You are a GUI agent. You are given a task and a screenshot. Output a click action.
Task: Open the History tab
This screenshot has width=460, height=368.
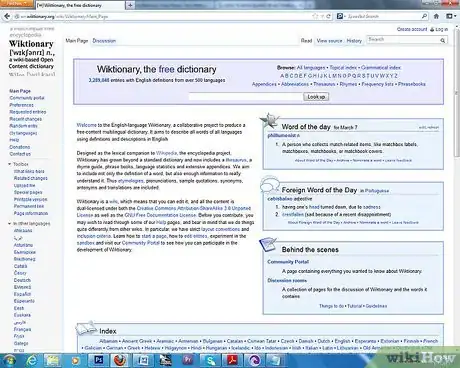354,41
